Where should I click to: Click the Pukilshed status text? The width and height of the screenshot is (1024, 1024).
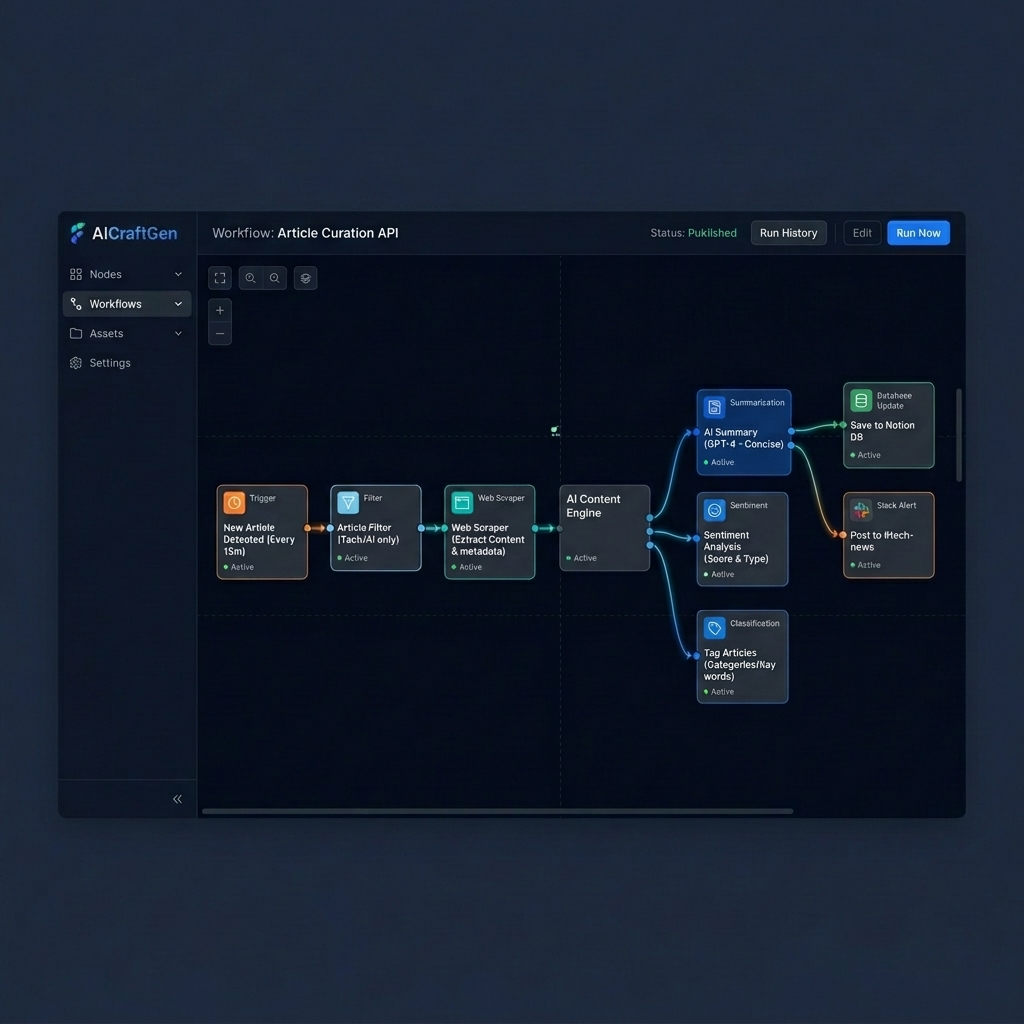pos(712,233)
